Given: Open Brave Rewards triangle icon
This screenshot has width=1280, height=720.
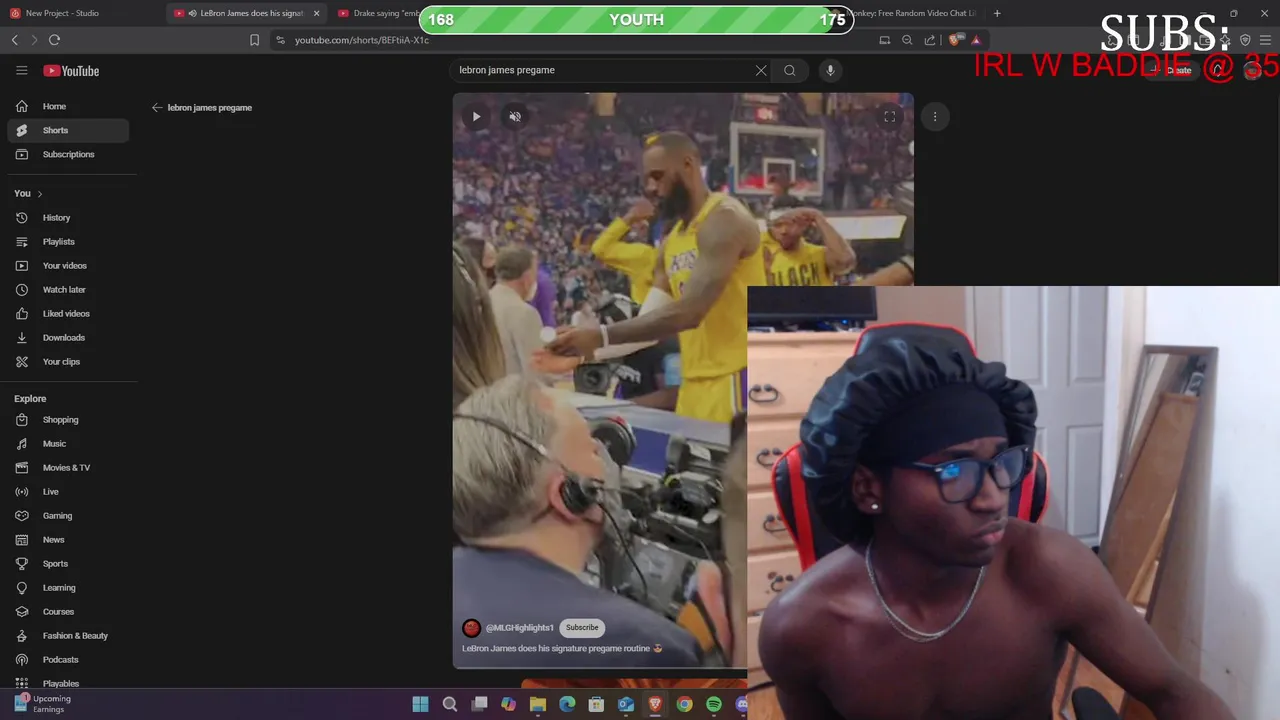Looking at the screenshot, I should pos(976,40).
